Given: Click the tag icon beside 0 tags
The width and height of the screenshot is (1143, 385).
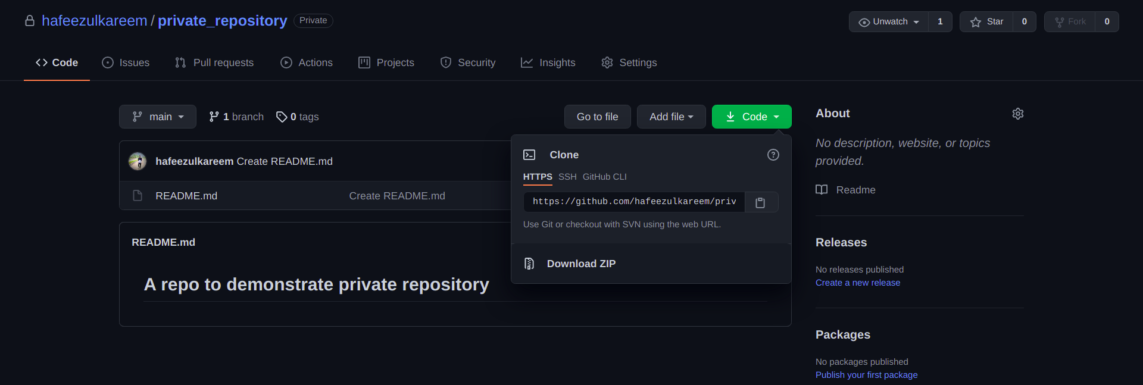Looking at the screenshot, I should click(x=281, y=117).
